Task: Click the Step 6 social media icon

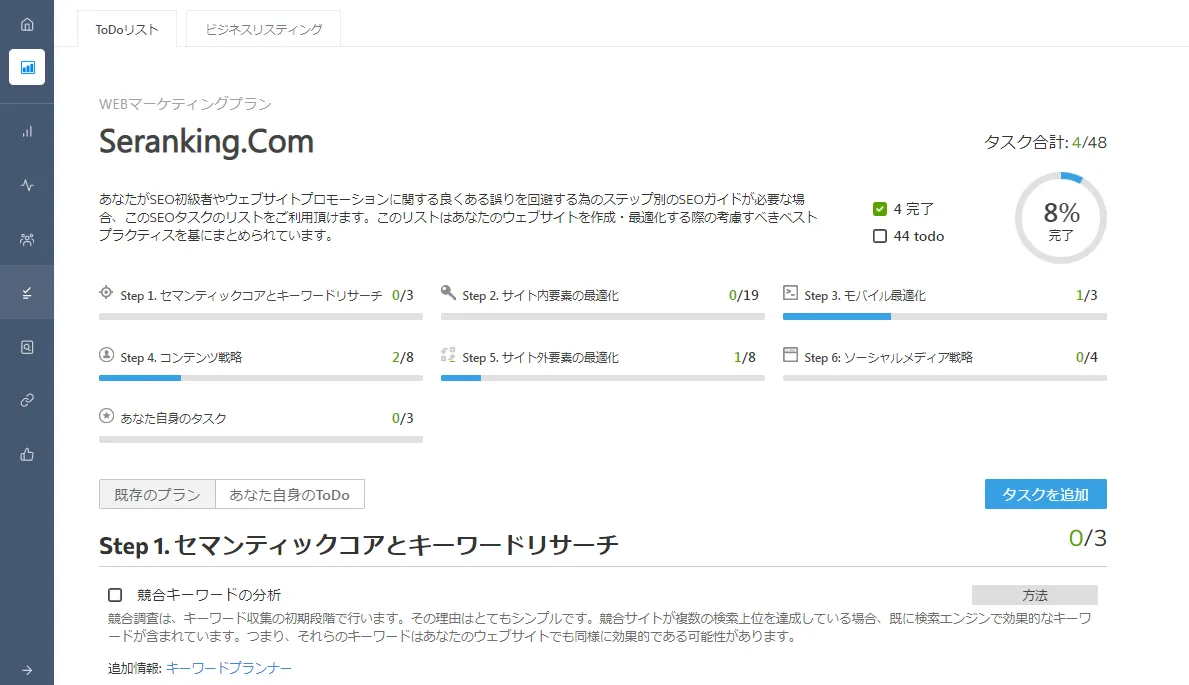Action: [x=790, y=355]
